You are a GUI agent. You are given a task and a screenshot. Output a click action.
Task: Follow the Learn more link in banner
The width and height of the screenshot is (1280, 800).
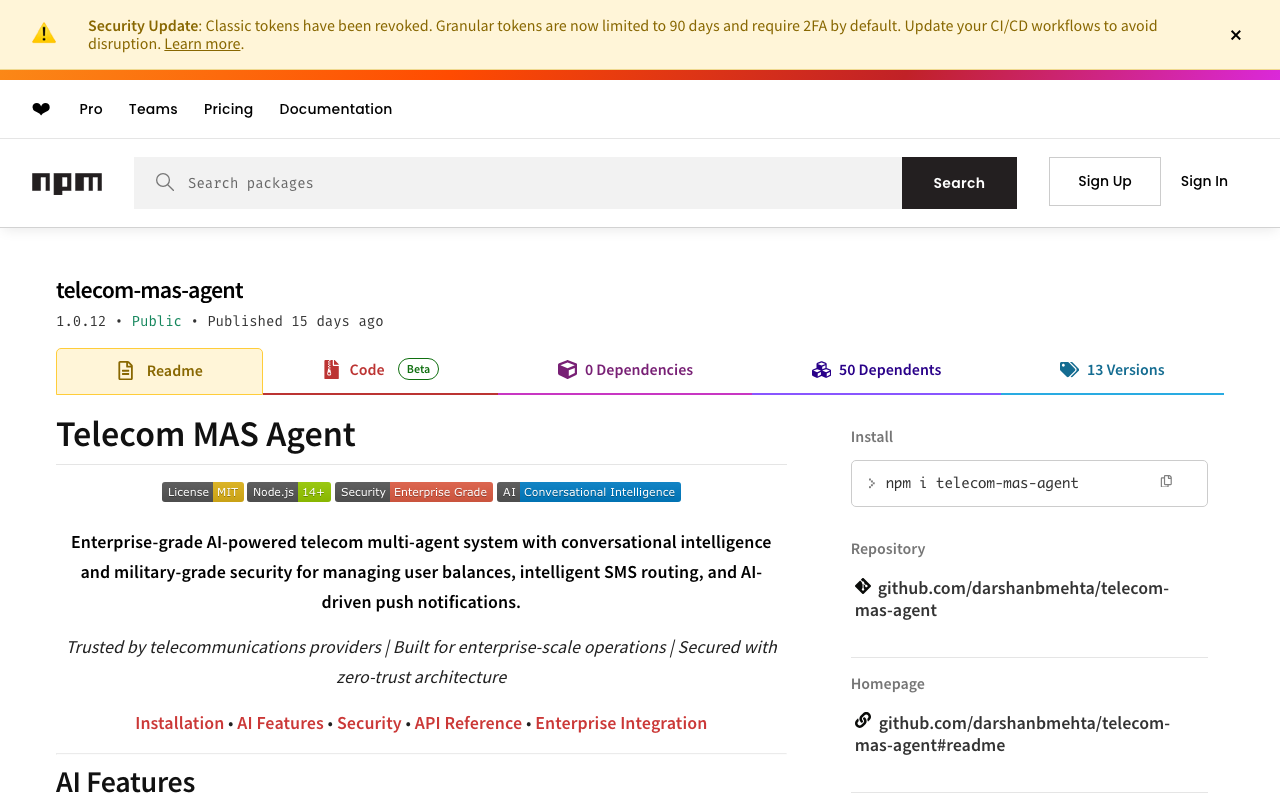tap(202, 44)
